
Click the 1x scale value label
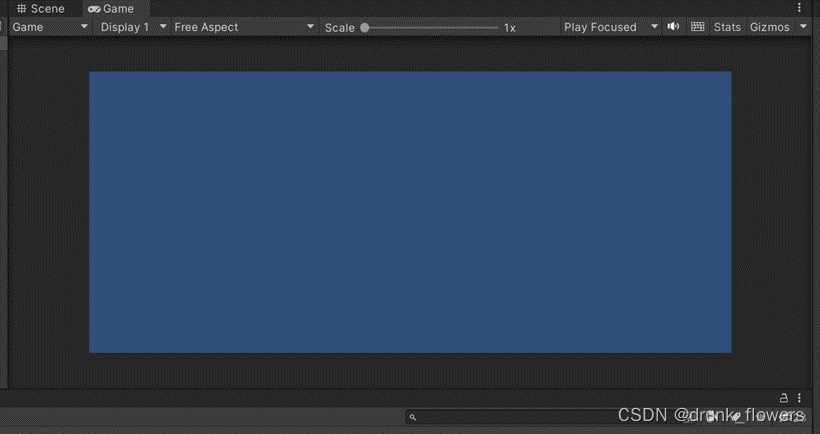point(510,28)
